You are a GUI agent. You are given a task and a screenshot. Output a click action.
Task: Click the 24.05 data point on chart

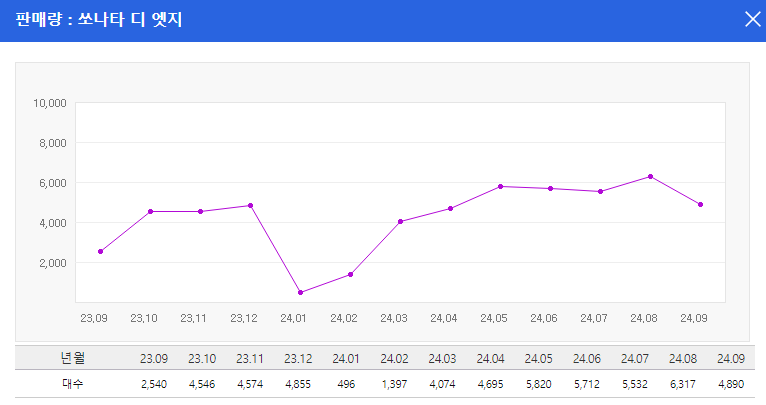[501, 187]
